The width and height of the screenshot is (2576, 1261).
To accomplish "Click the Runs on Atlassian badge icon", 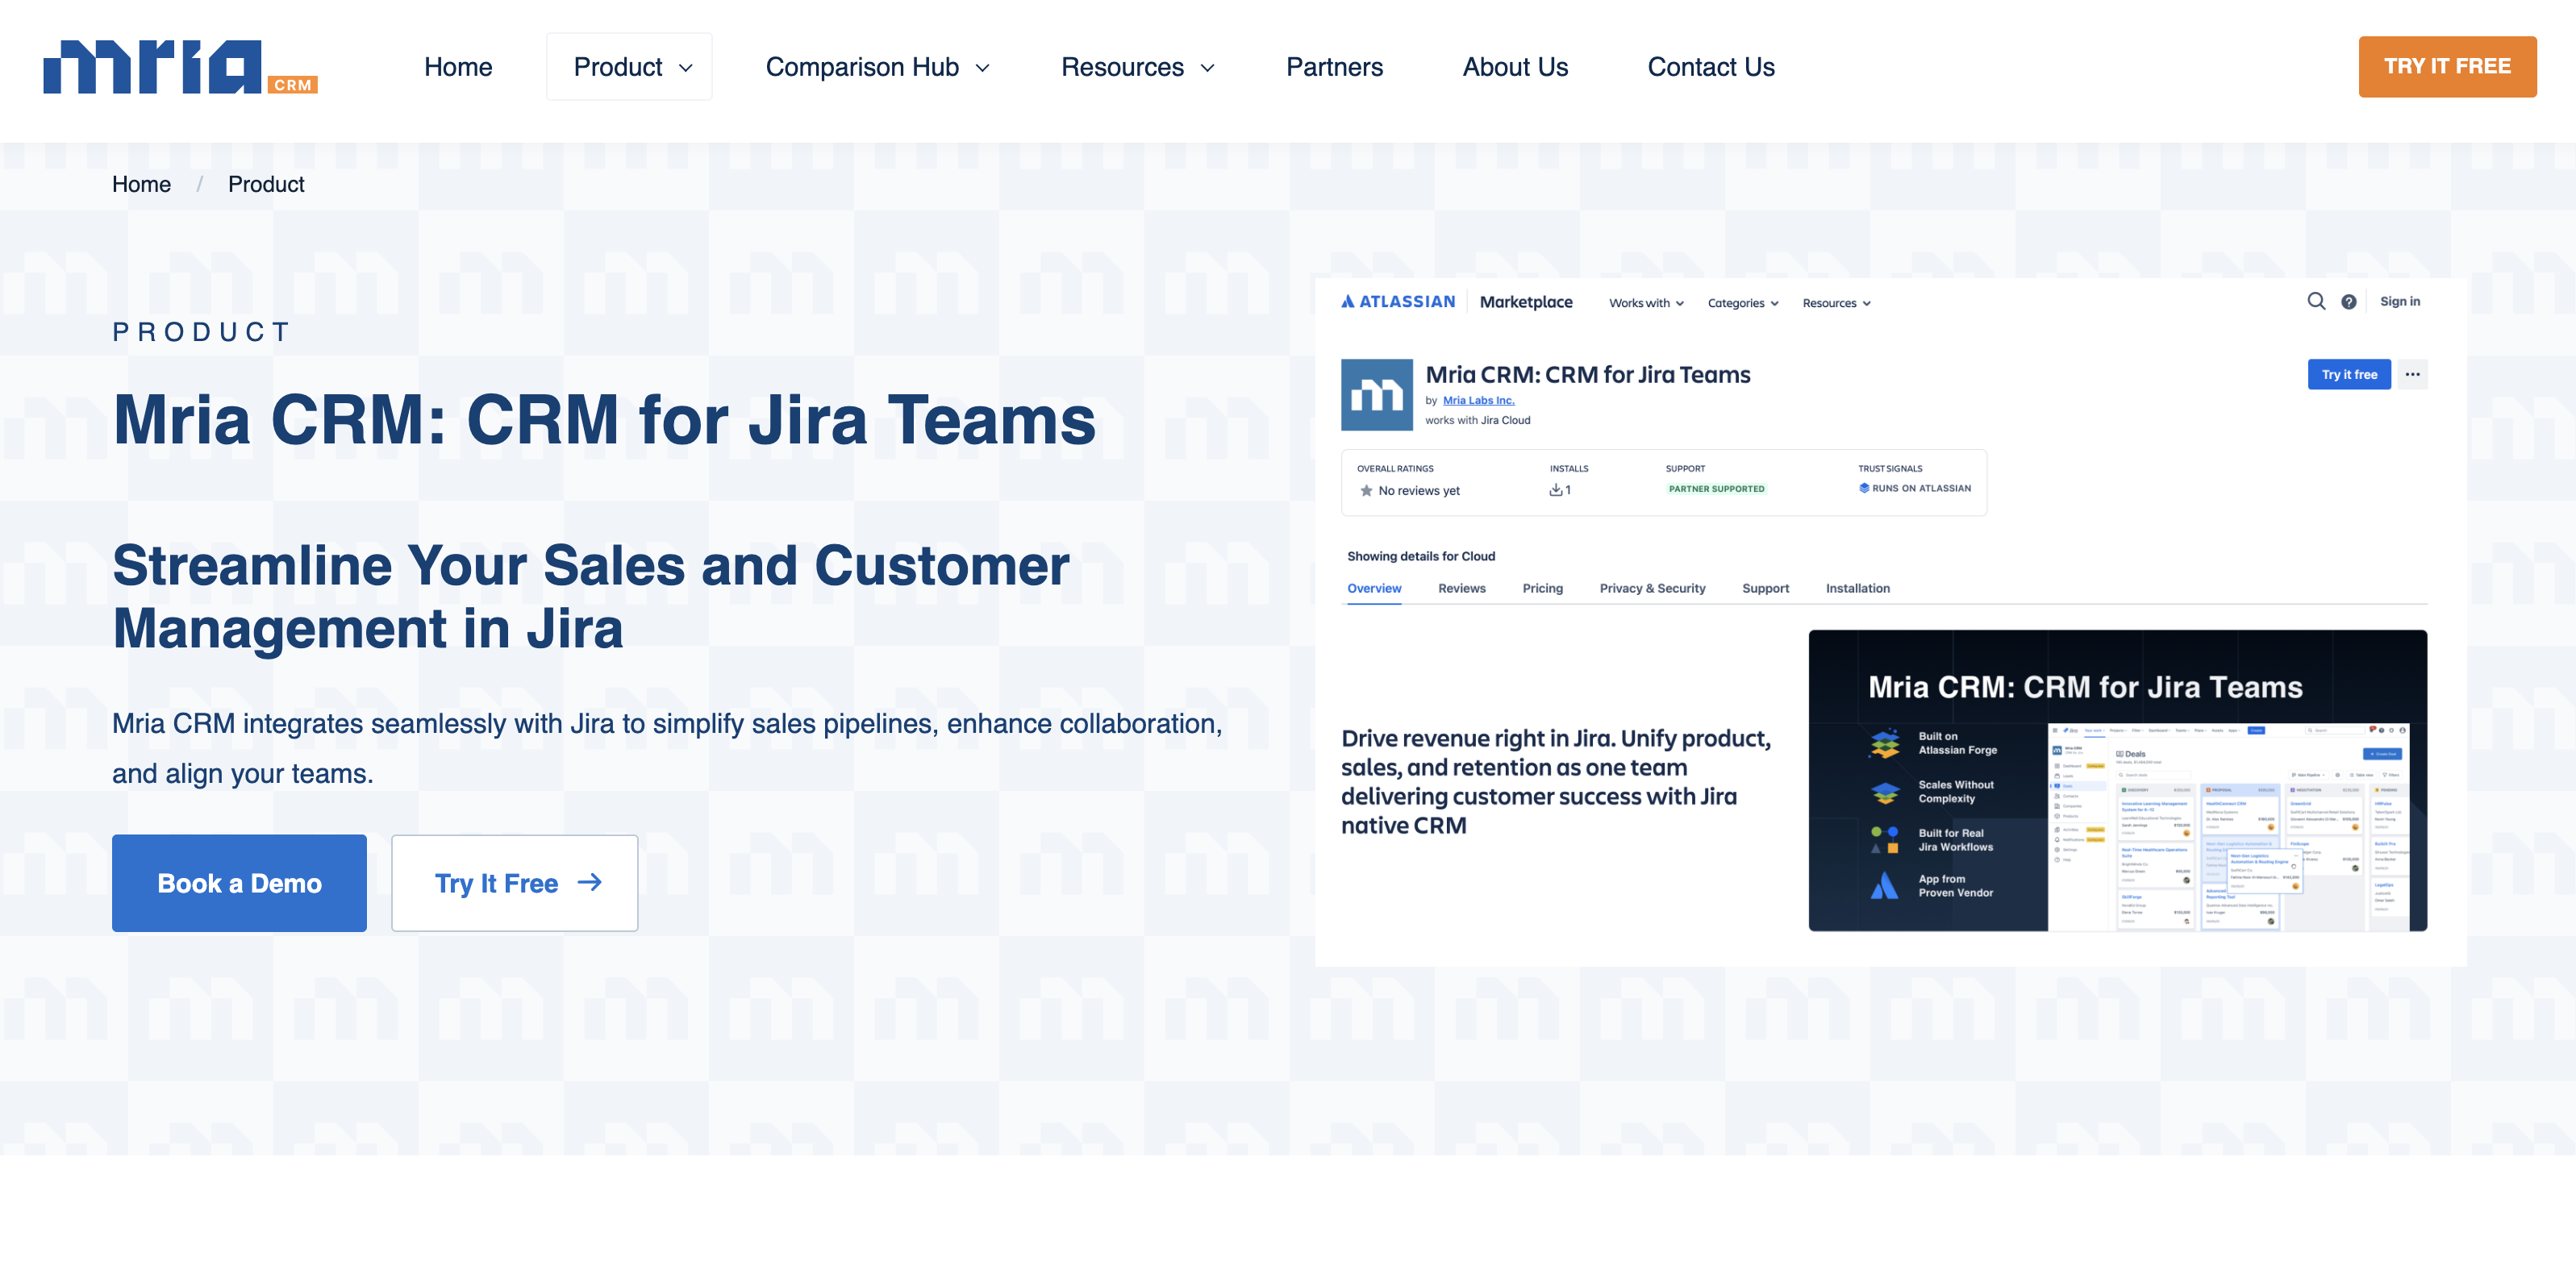I will [x=1863, y=488].
